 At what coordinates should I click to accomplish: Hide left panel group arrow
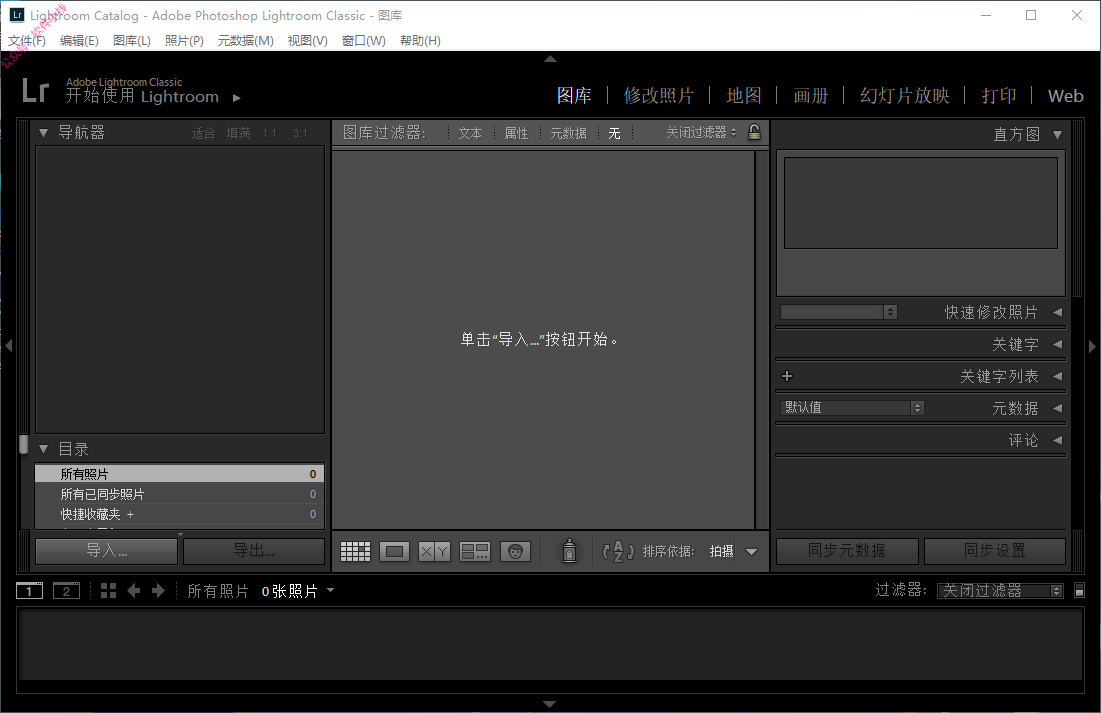tap(8, 346)
